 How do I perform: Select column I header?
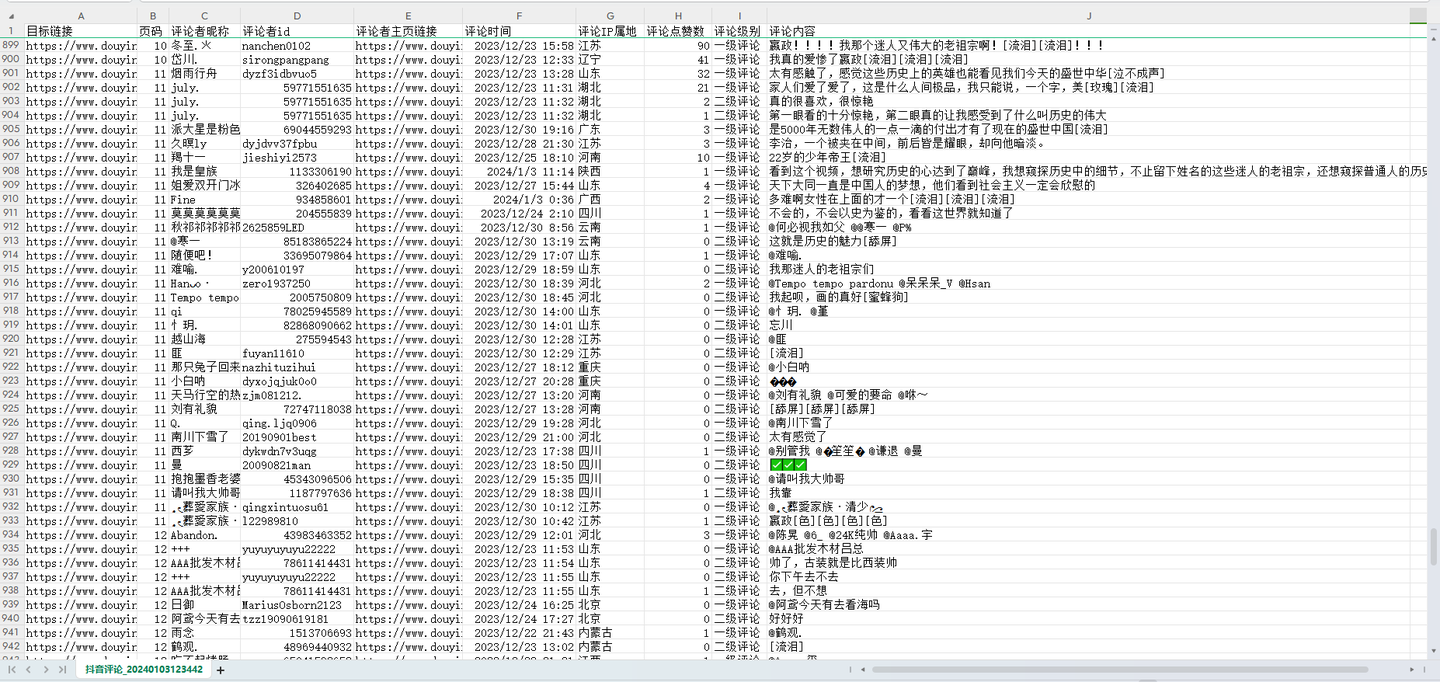point(738,16)
